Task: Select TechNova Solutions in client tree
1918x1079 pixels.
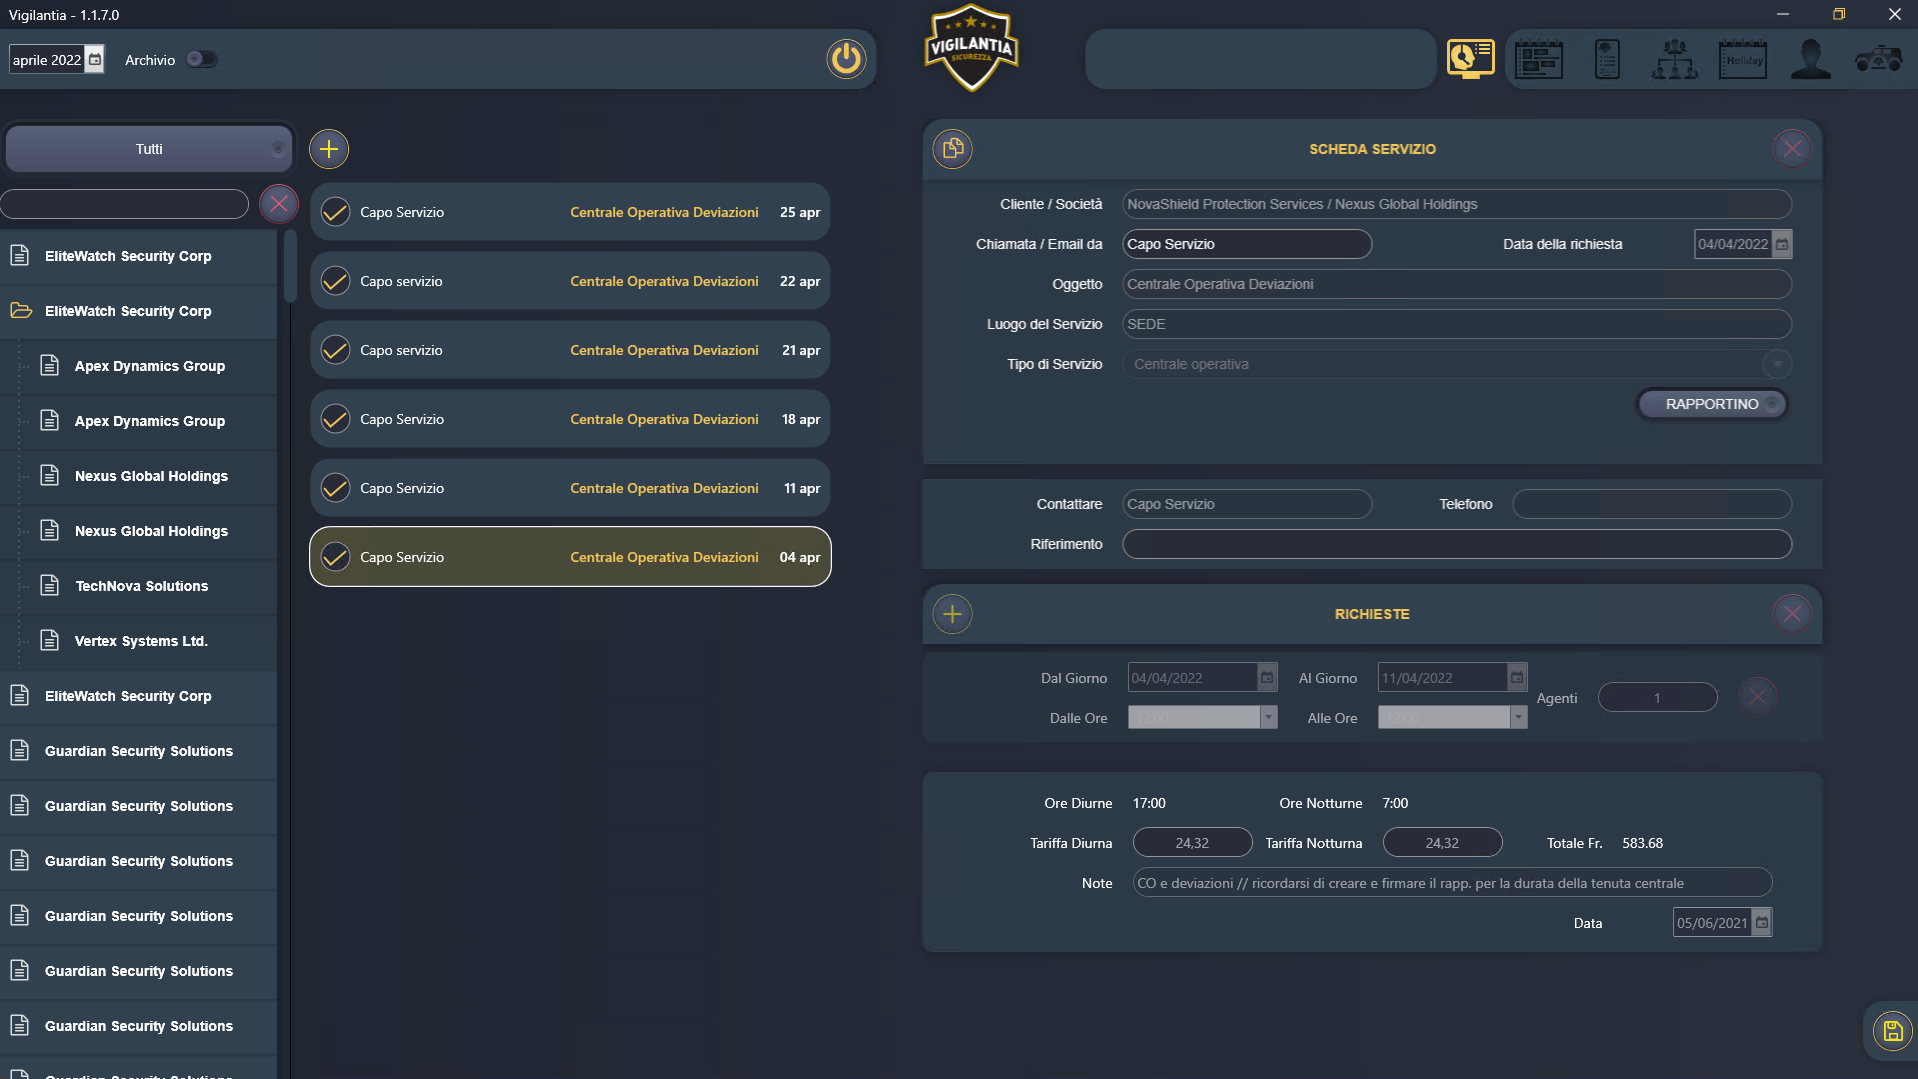Action: 141,586
